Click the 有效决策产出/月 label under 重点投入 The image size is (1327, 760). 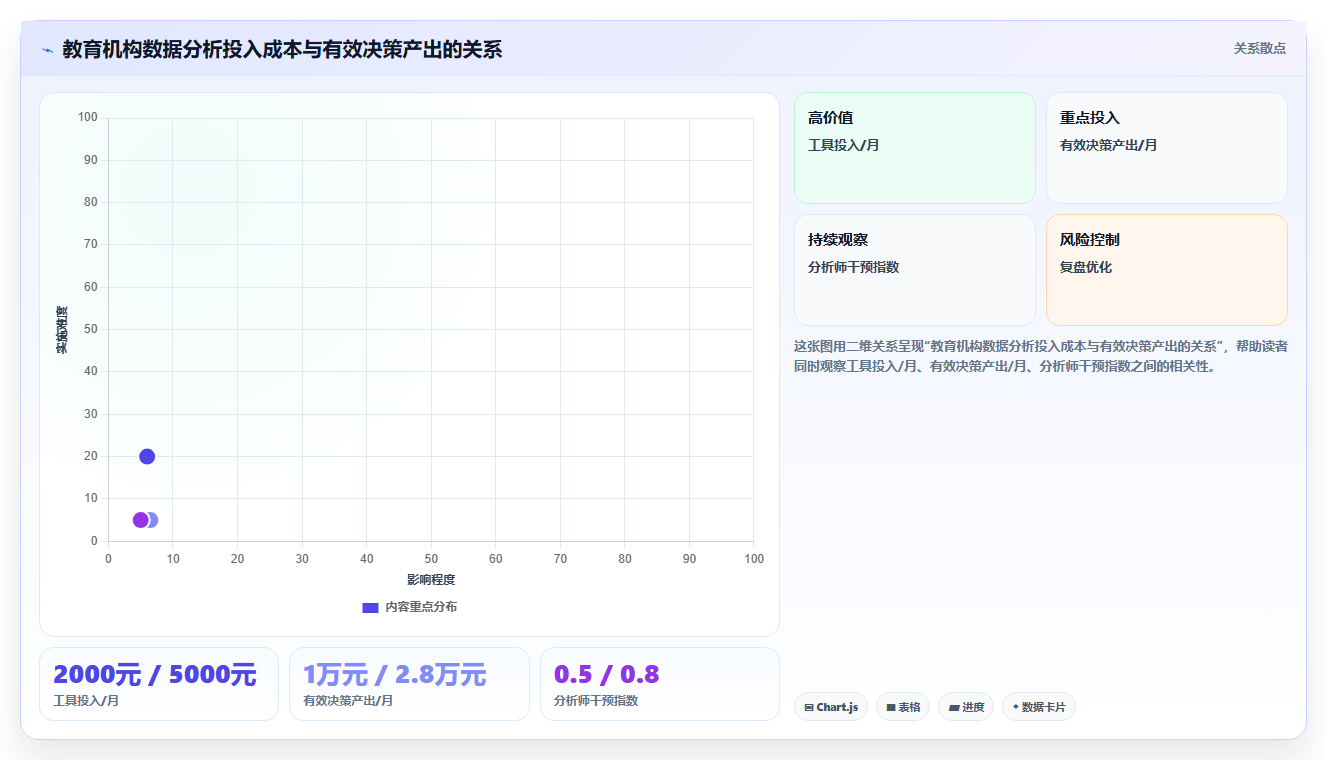coord(1108,145)
